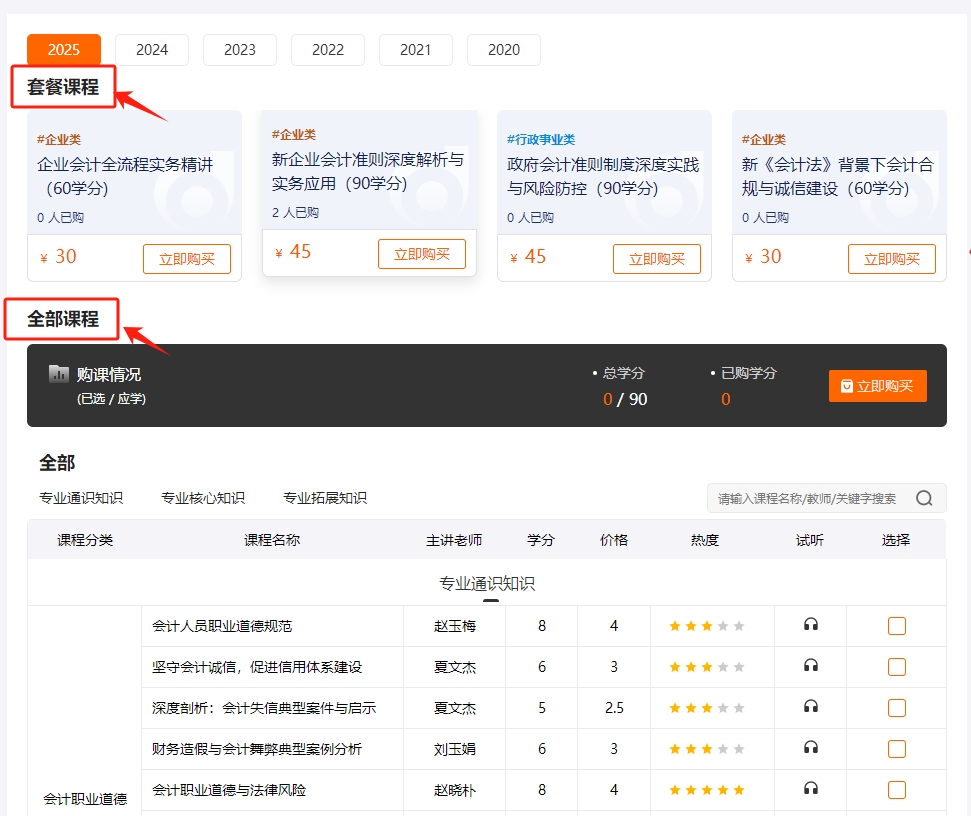The image size is (971, 816).
Task: Click the search magnifier icon
Action: (922, 497)
